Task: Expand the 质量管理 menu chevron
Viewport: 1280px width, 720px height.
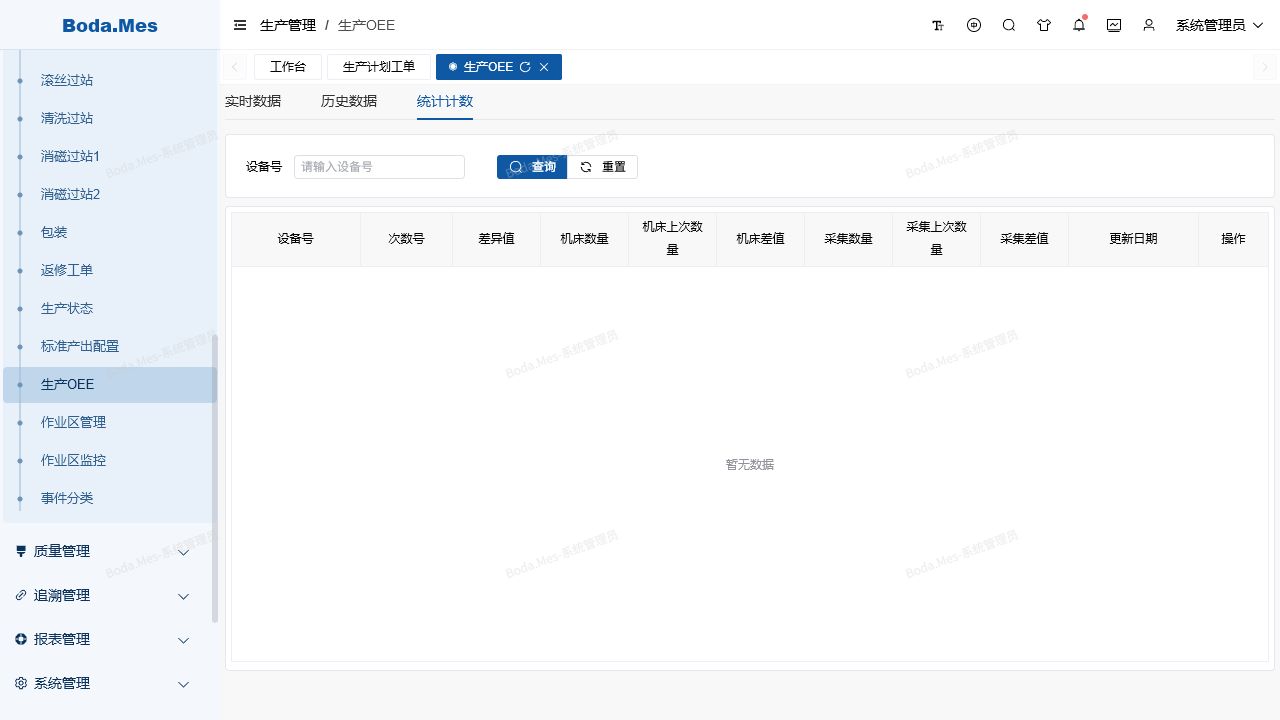Action: [183, 552]
